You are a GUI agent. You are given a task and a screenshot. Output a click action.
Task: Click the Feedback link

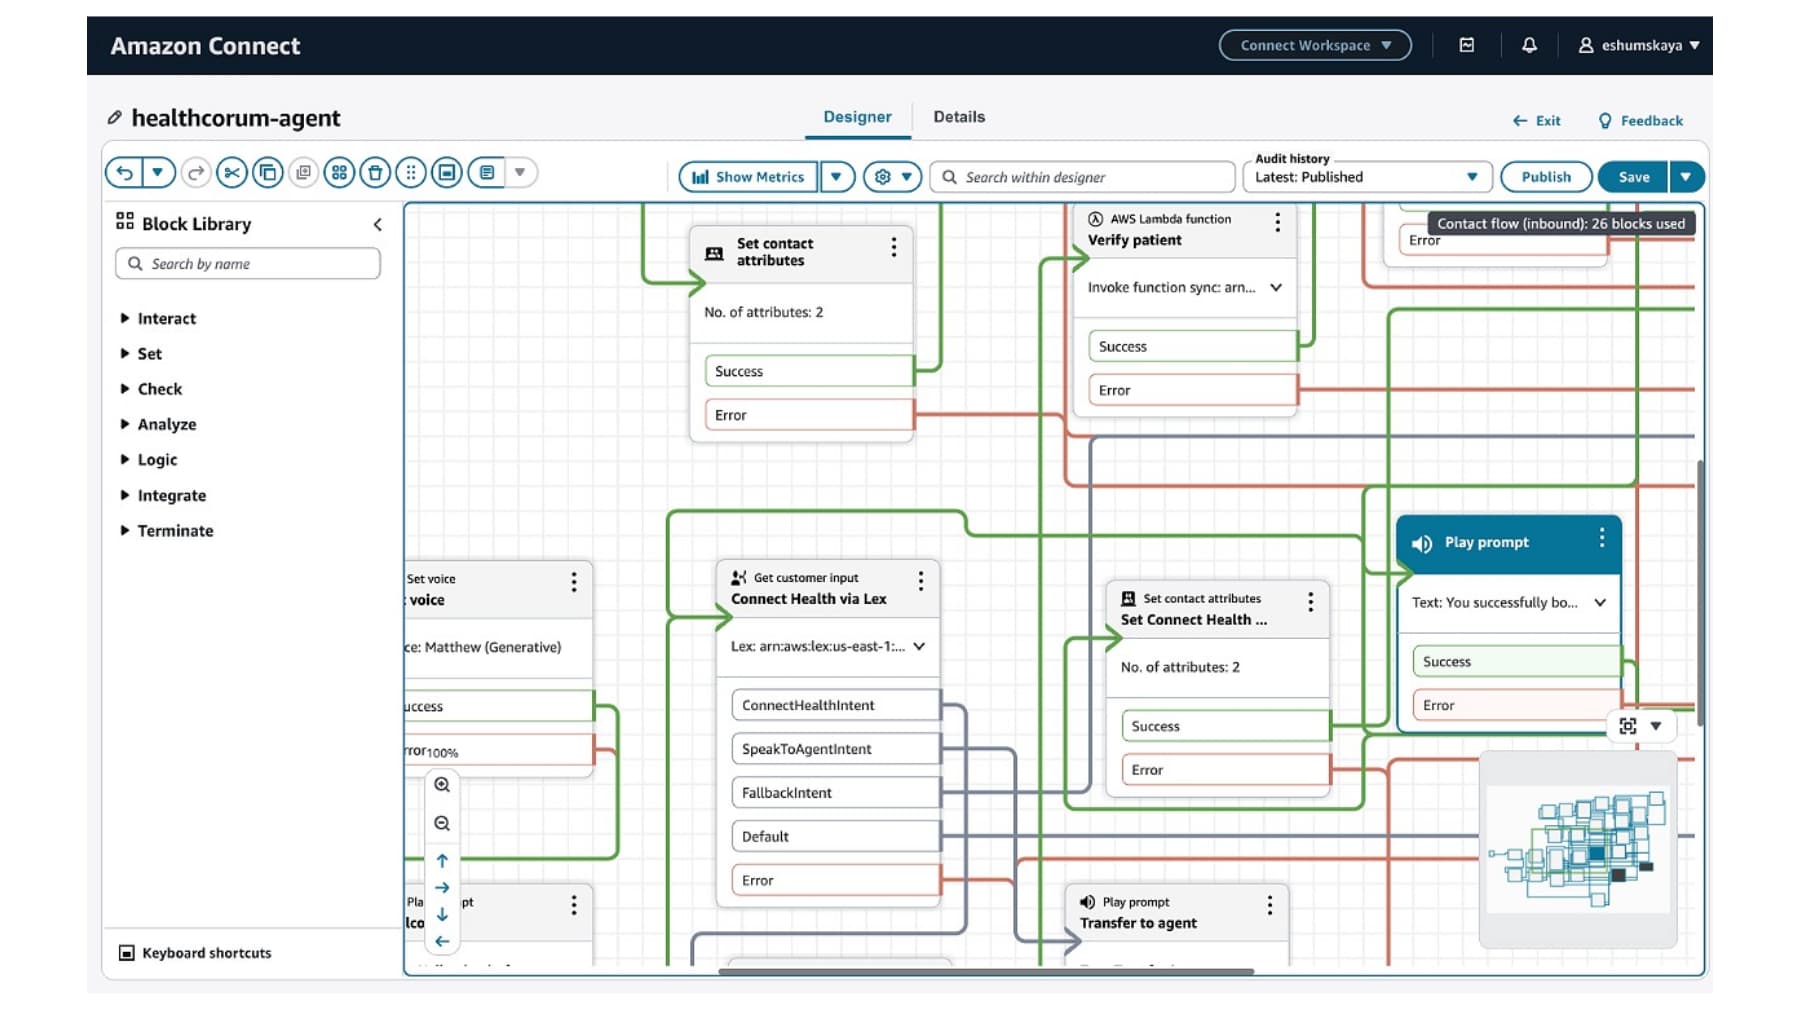1640,121
